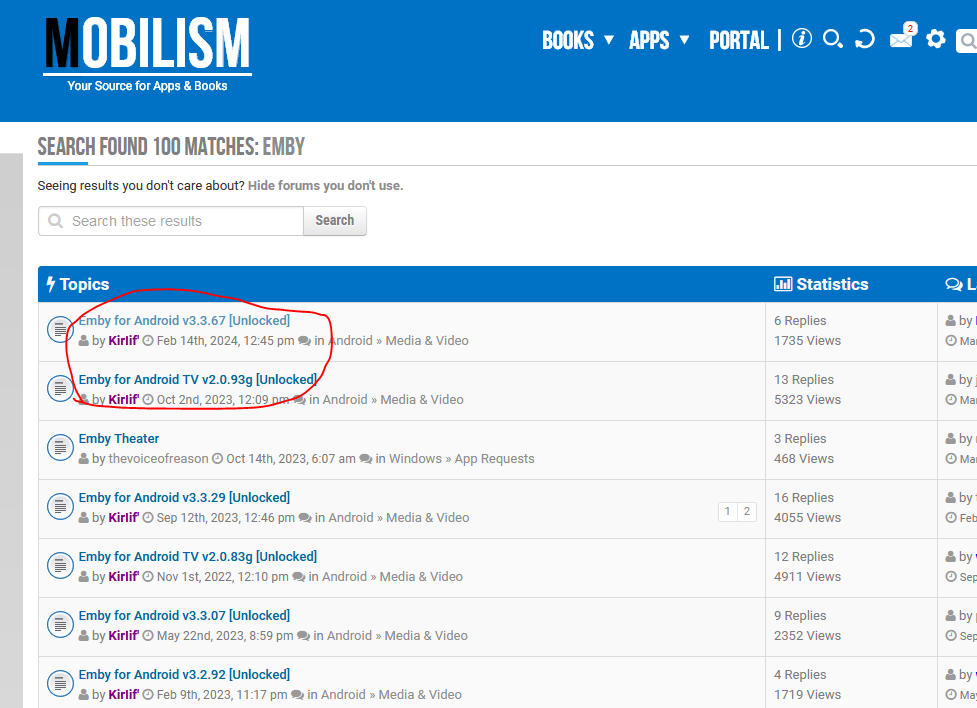
Task: Click the magnifier search icon beside the info icon
Action: click(x=832, y=39)
